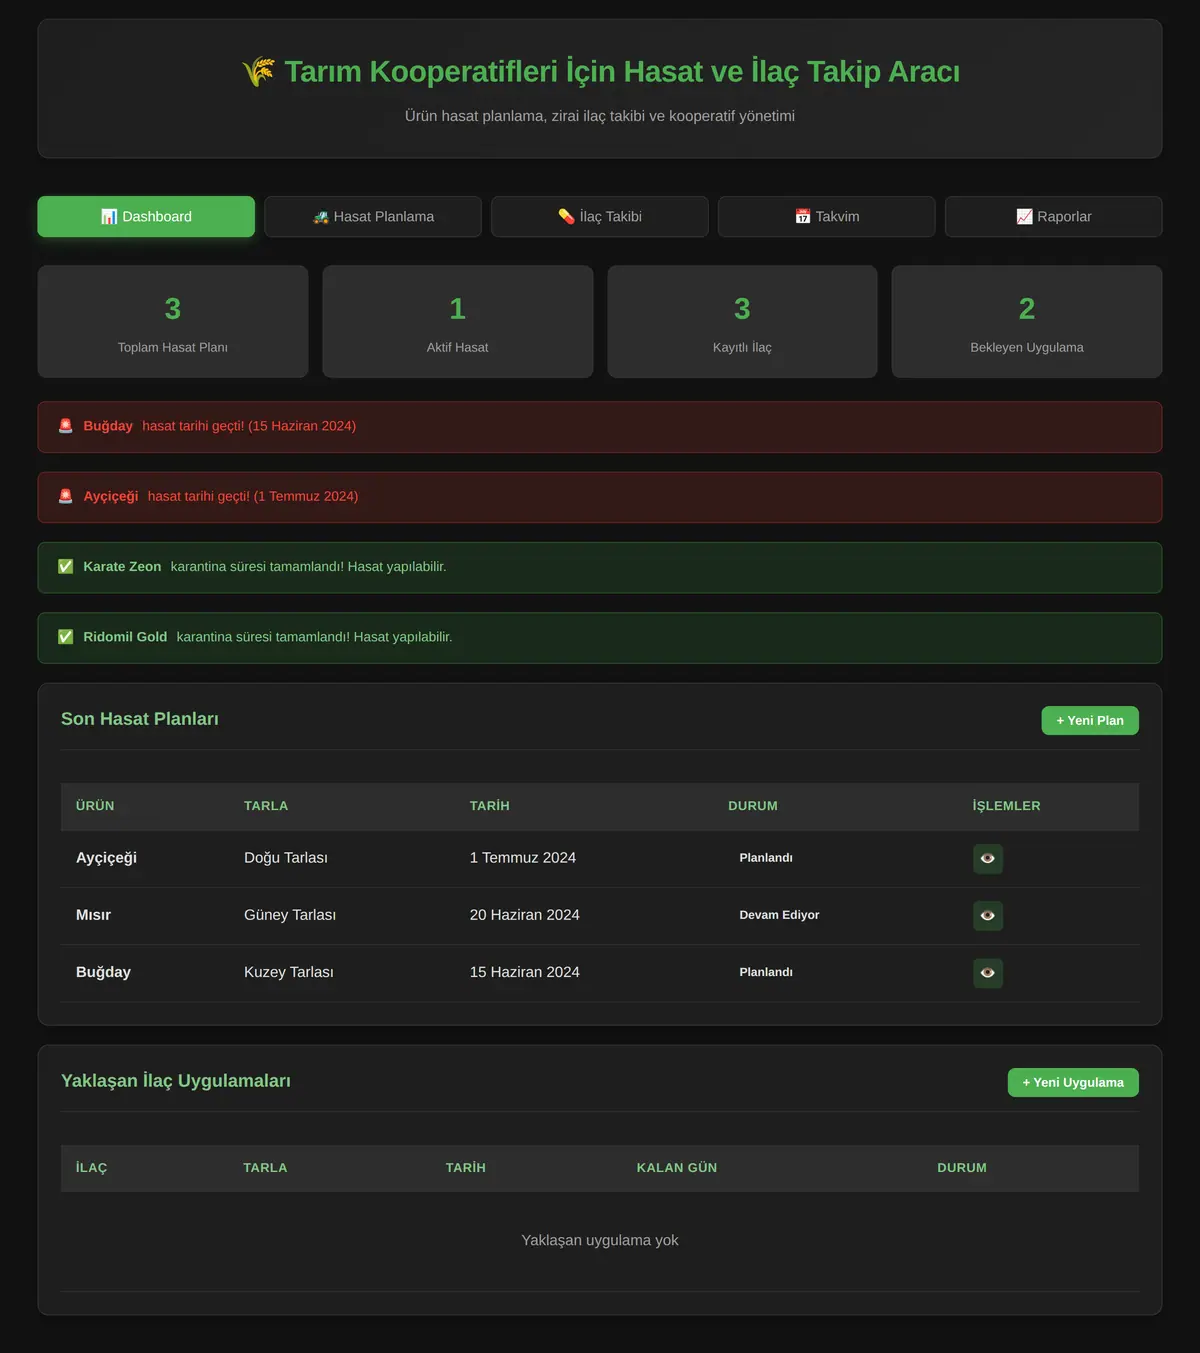Add a plan with + Yeni Plan button

tap(1090, 721)
